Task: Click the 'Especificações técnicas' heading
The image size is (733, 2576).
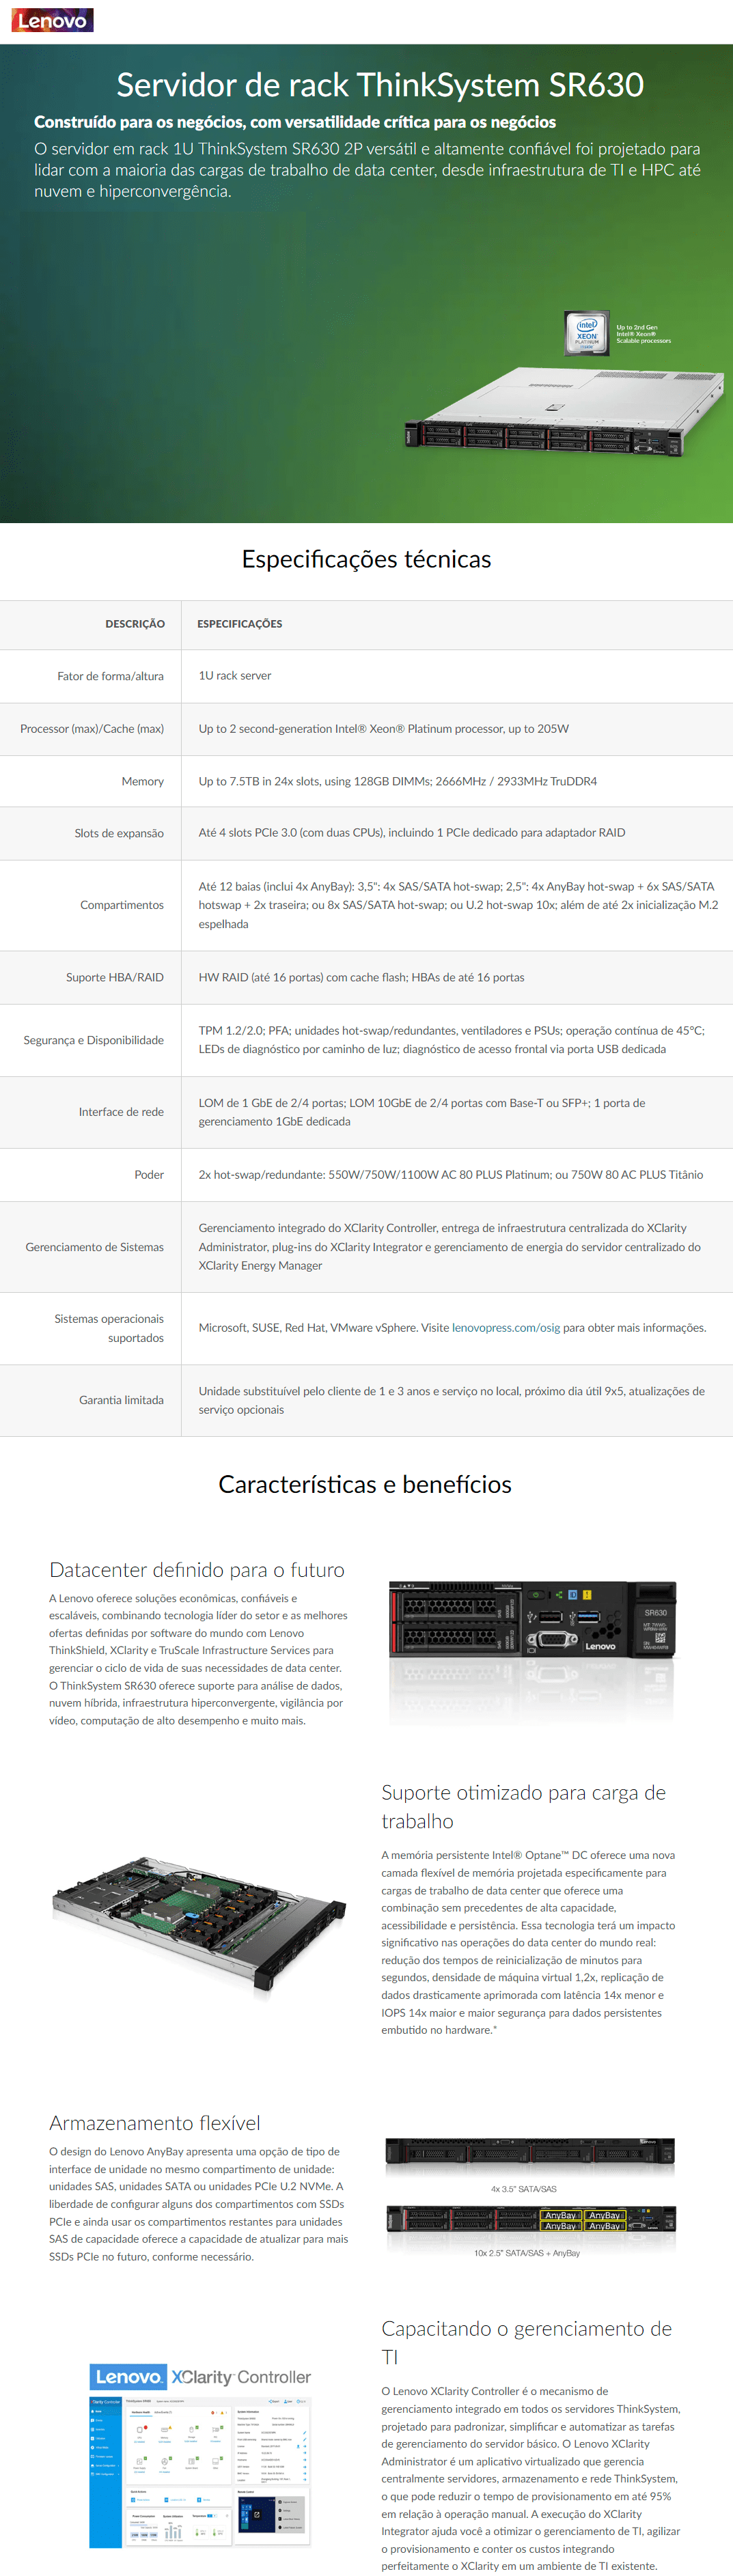Action: point(366,559)
